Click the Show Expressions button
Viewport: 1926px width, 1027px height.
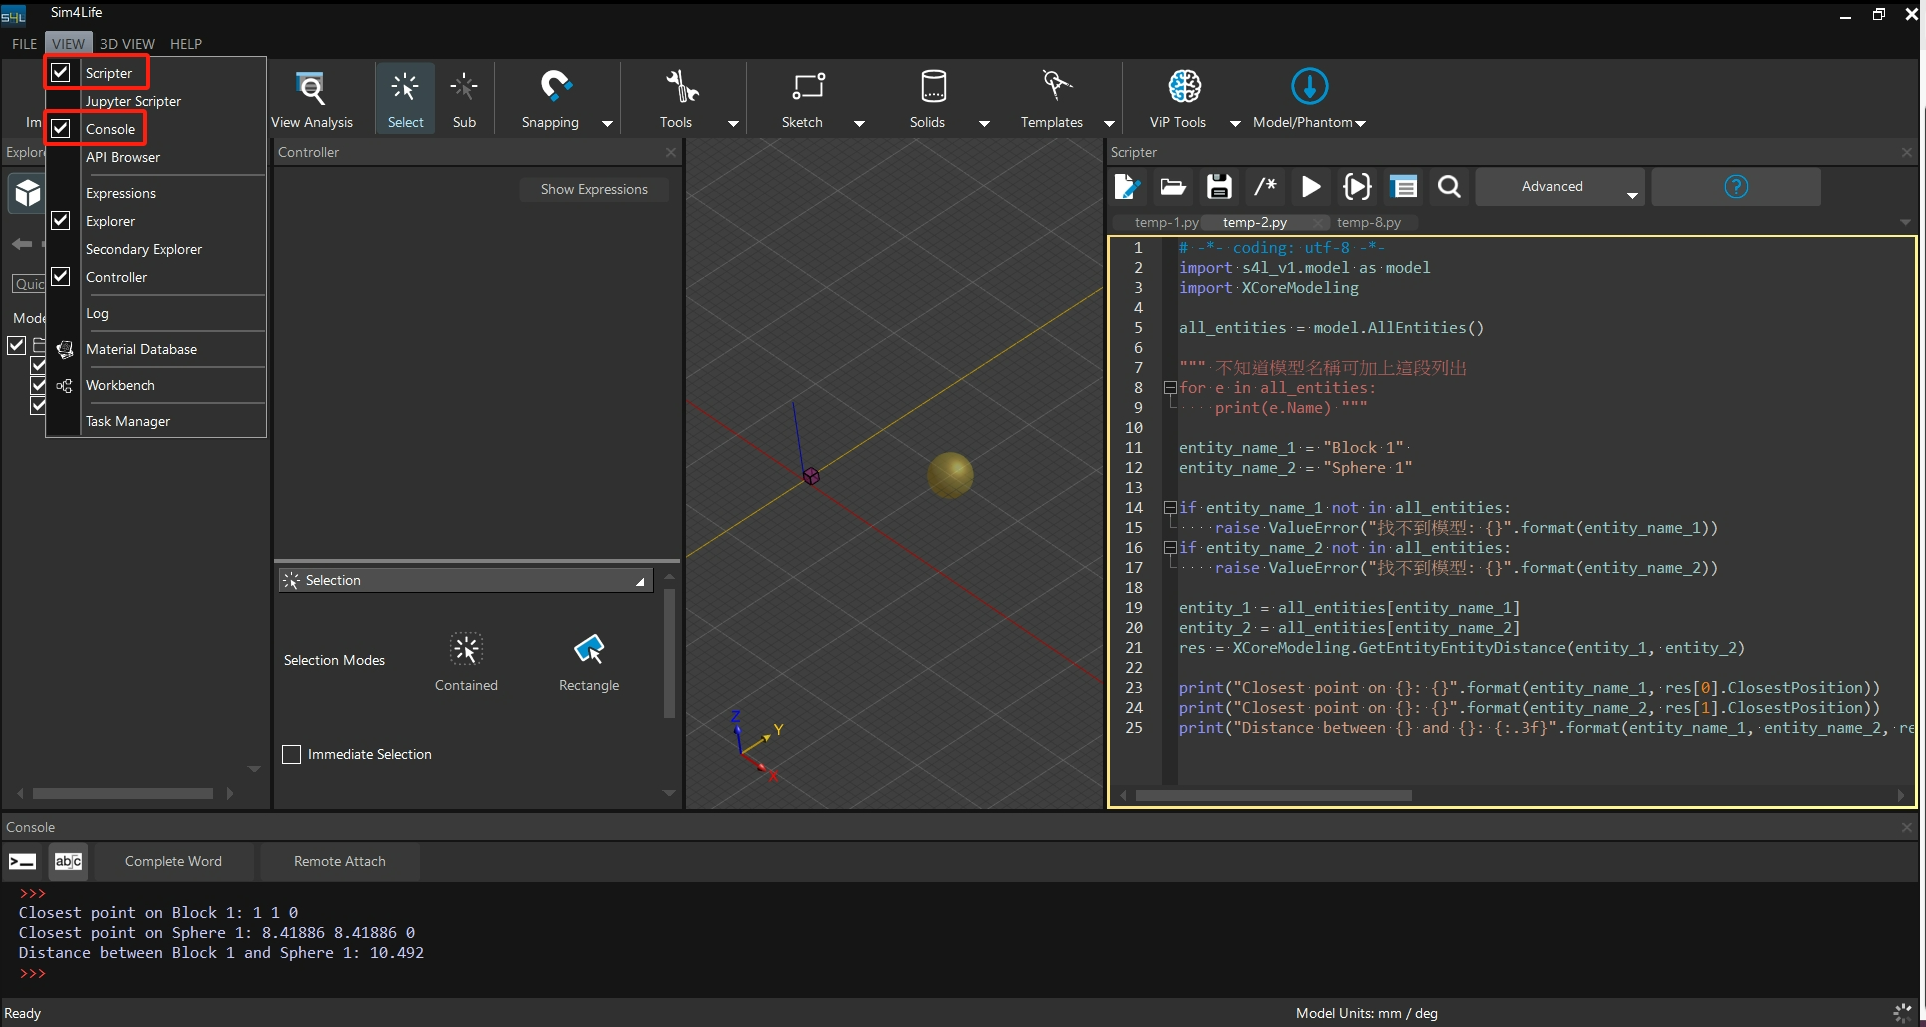[594, 189]
